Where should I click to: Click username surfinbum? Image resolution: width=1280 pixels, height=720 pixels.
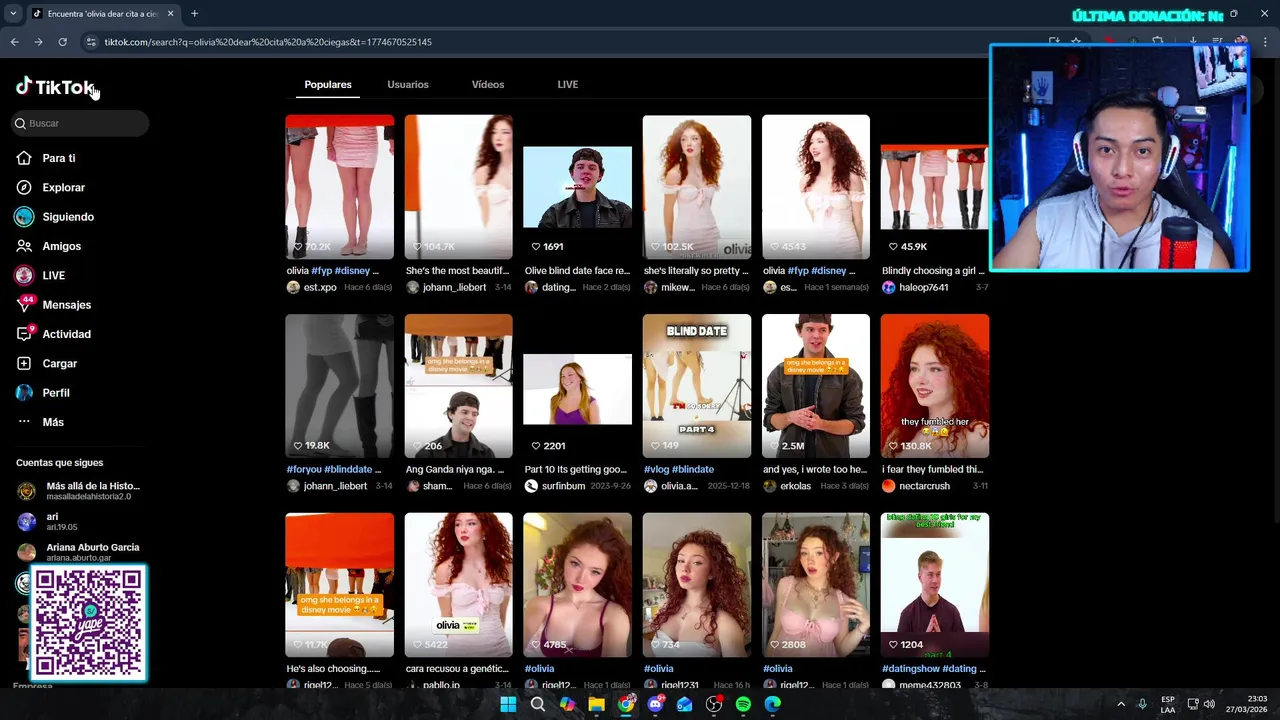click(563, 486)
